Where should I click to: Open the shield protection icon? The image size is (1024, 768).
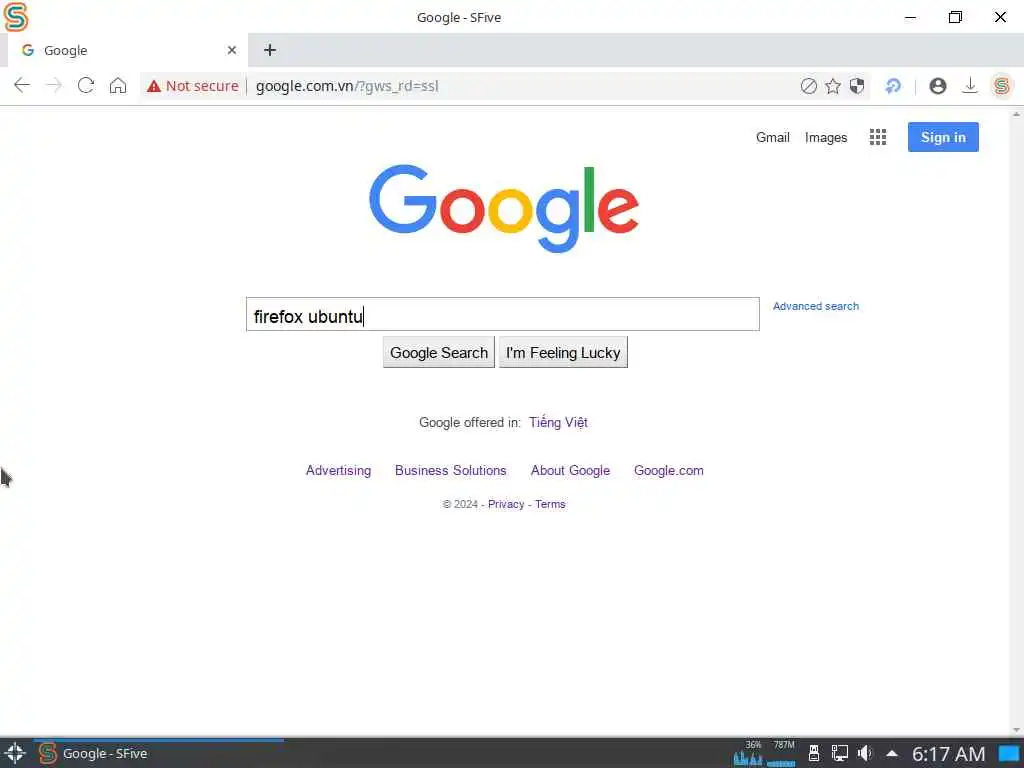point(857,86)
